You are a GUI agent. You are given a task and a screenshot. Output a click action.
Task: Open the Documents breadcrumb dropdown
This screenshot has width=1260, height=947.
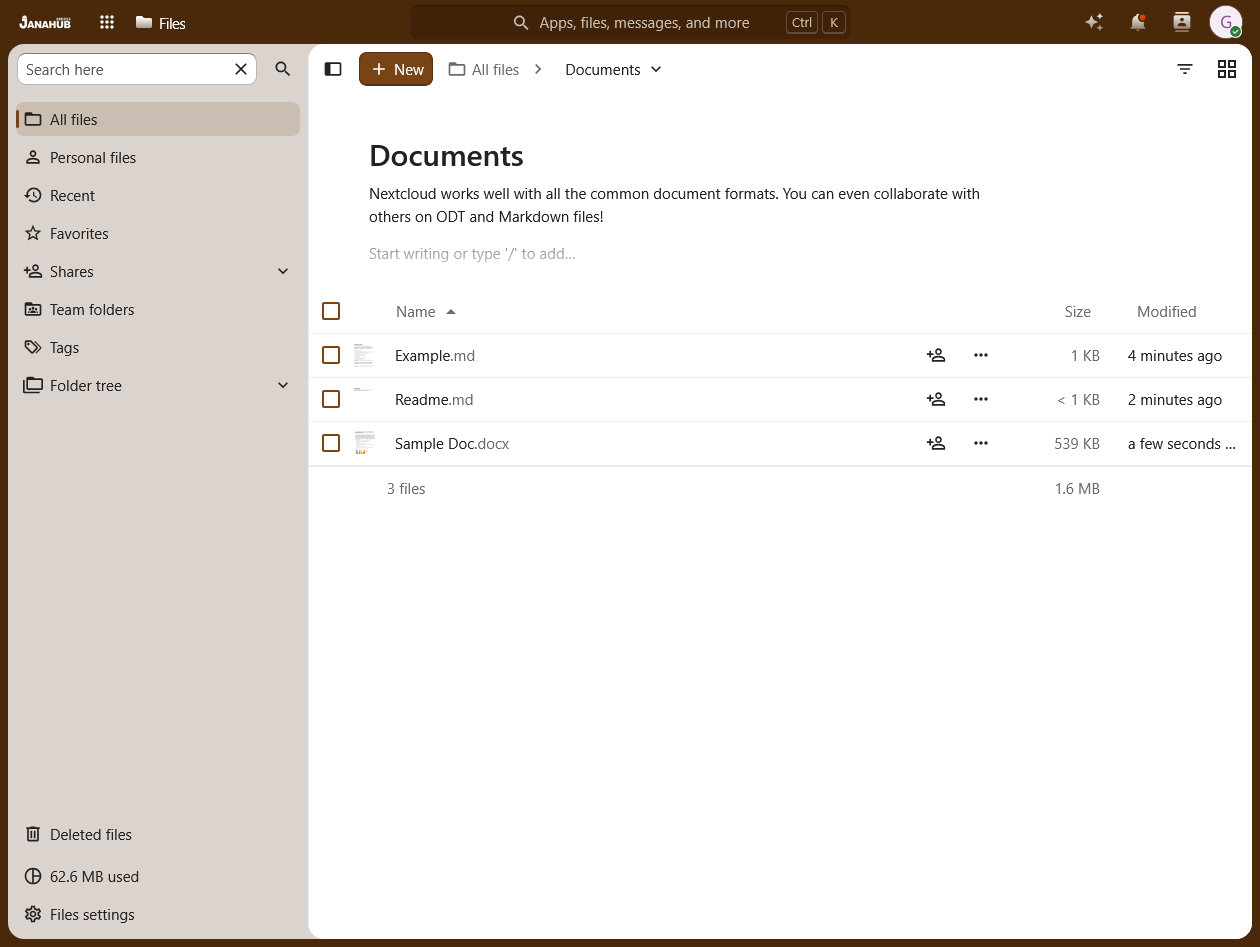click(613, 69)
